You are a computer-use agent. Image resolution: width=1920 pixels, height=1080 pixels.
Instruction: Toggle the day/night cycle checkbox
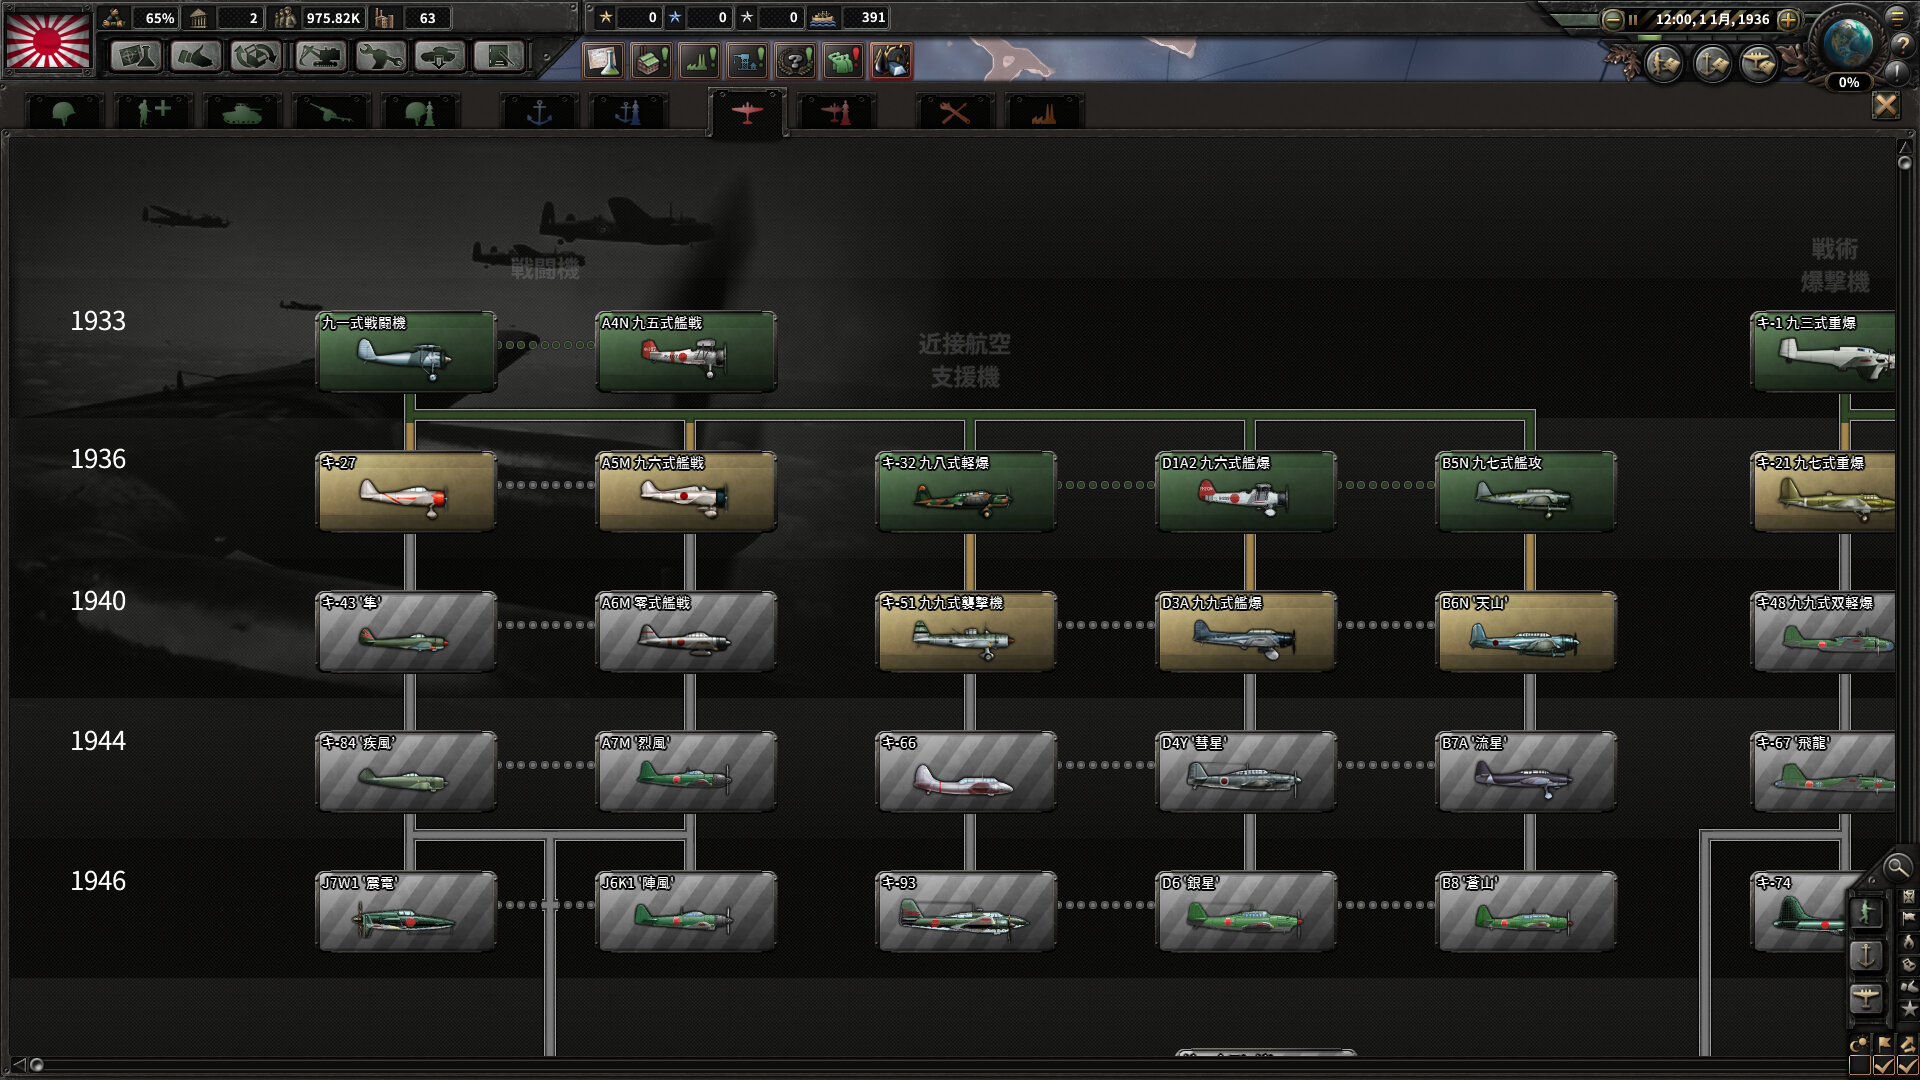click(1860, 1066)
